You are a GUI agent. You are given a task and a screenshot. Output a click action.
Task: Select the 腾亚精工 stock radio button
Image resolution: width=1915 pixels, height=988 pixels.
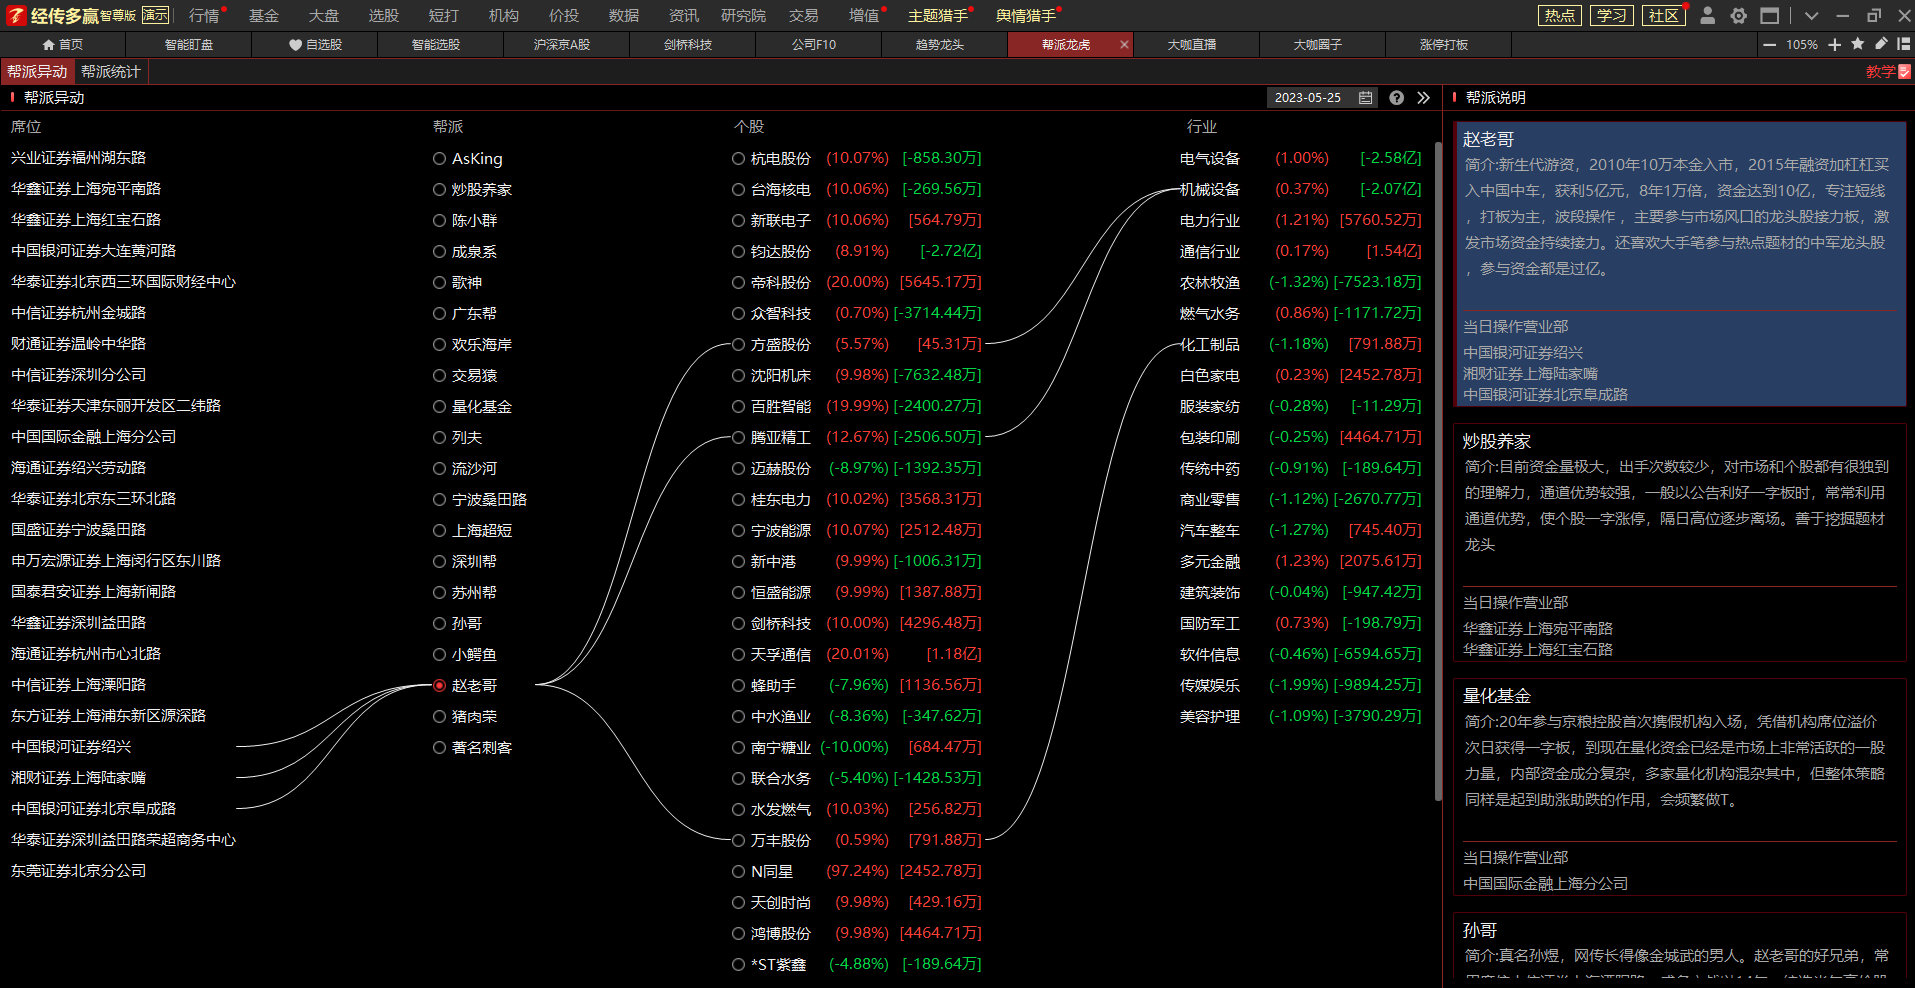738,437
